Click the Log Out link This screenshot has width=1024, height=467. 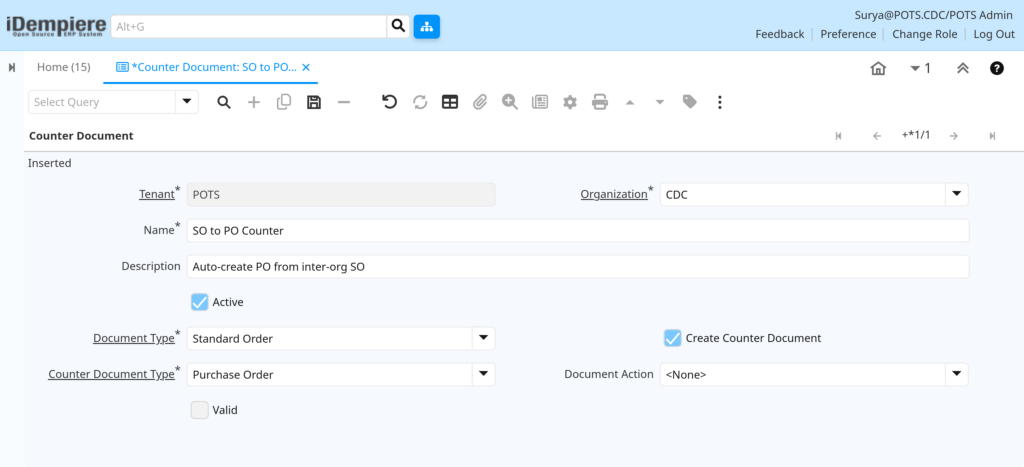[x=994, y=34]
